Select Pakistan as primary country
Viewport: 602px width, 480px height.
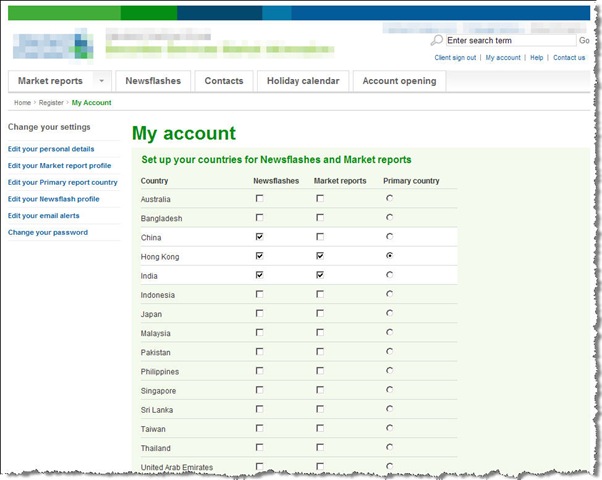390,351
